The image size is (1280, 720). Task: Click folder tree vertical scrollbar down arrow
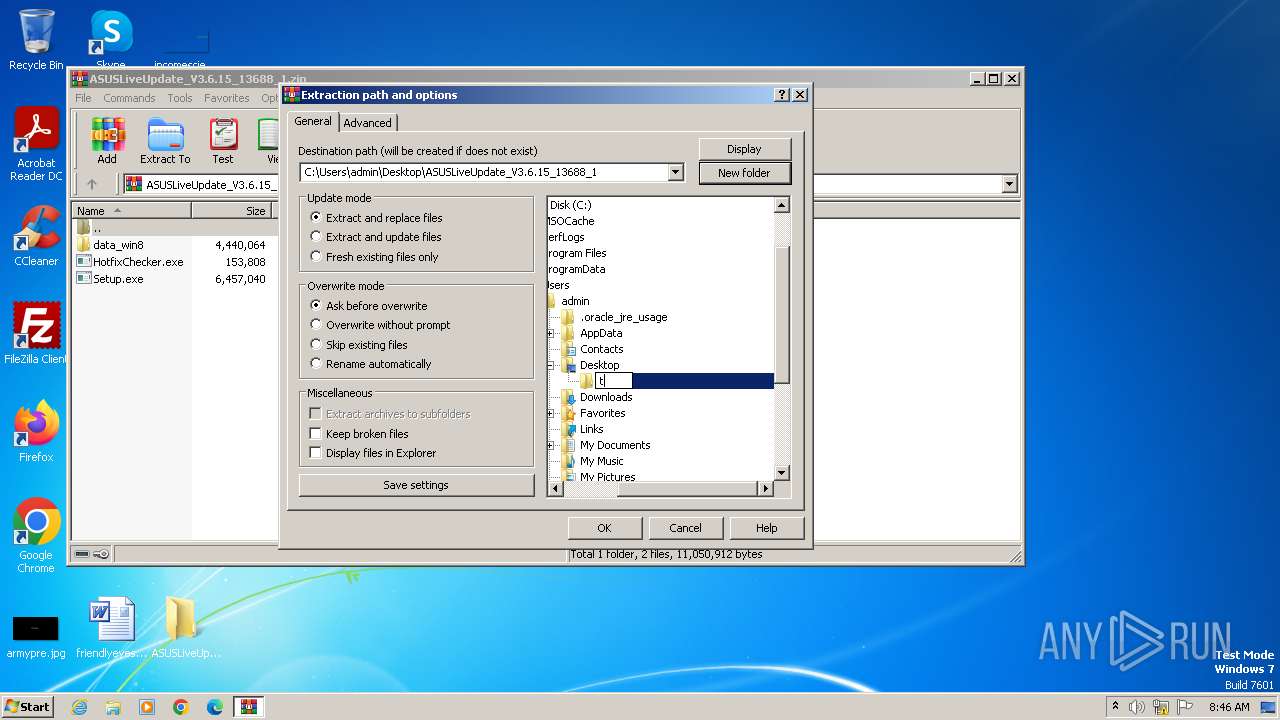[x=782, y=473]
